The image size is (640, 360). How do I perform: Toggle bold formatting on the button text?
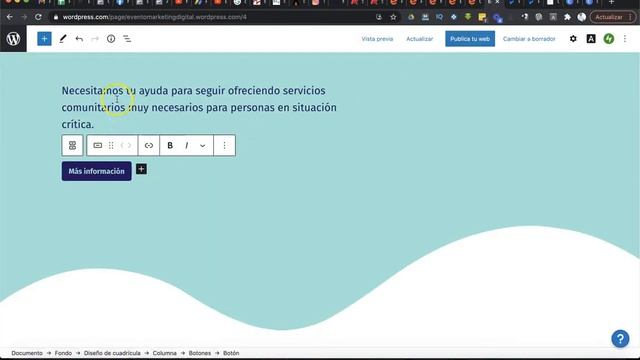click(x=170, y=145)
